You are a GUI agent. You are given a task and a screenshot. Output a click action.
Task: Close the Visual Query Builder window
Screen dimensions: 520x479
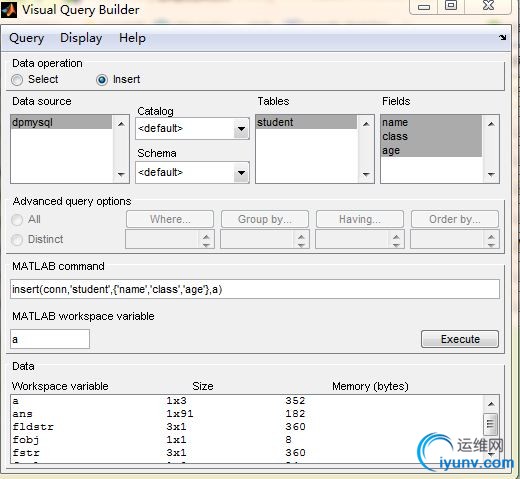(488, 6)
